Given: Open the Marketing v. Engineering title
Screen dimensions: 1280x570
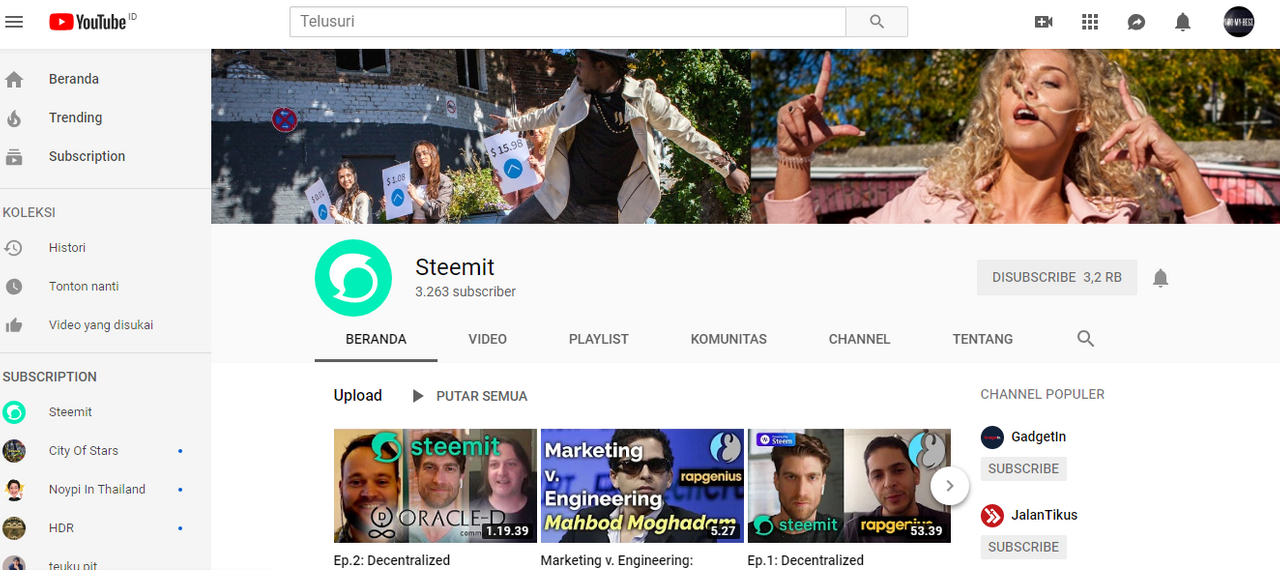Looking at the screenshot, I should point(617,561).
